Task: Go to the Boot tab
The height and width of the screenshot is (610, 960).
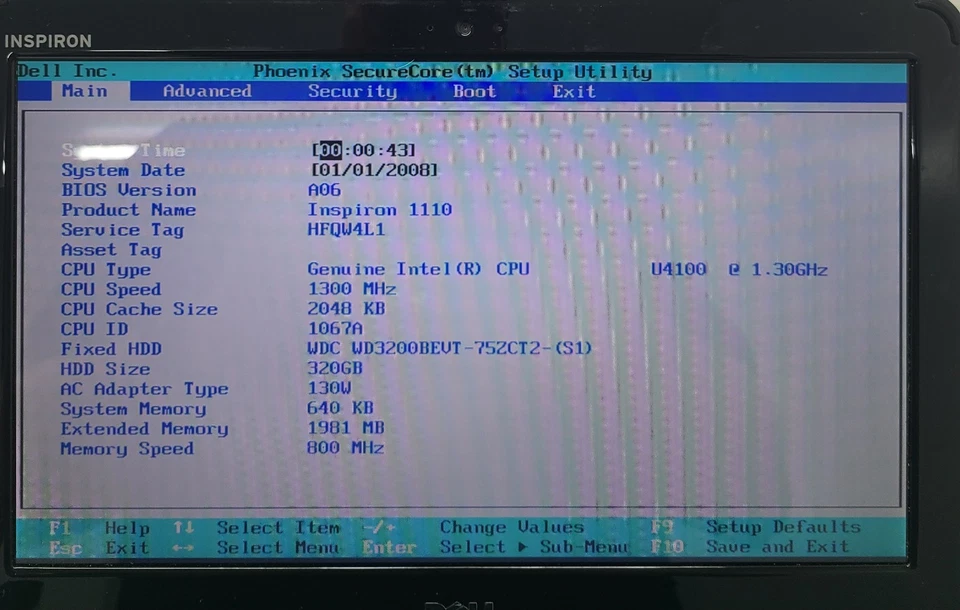Action: point(474,91)
